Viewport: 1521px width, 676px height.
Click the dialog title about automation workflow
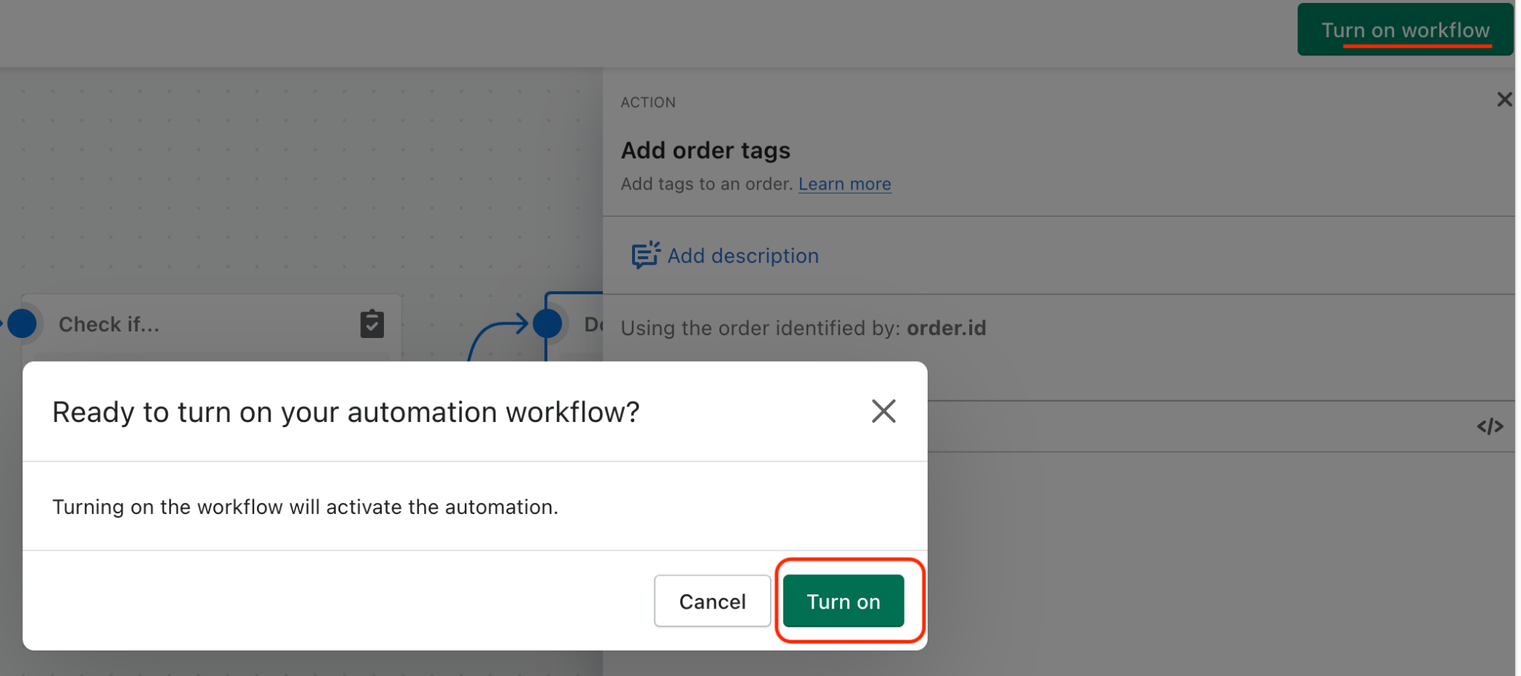tap(345, 412)
